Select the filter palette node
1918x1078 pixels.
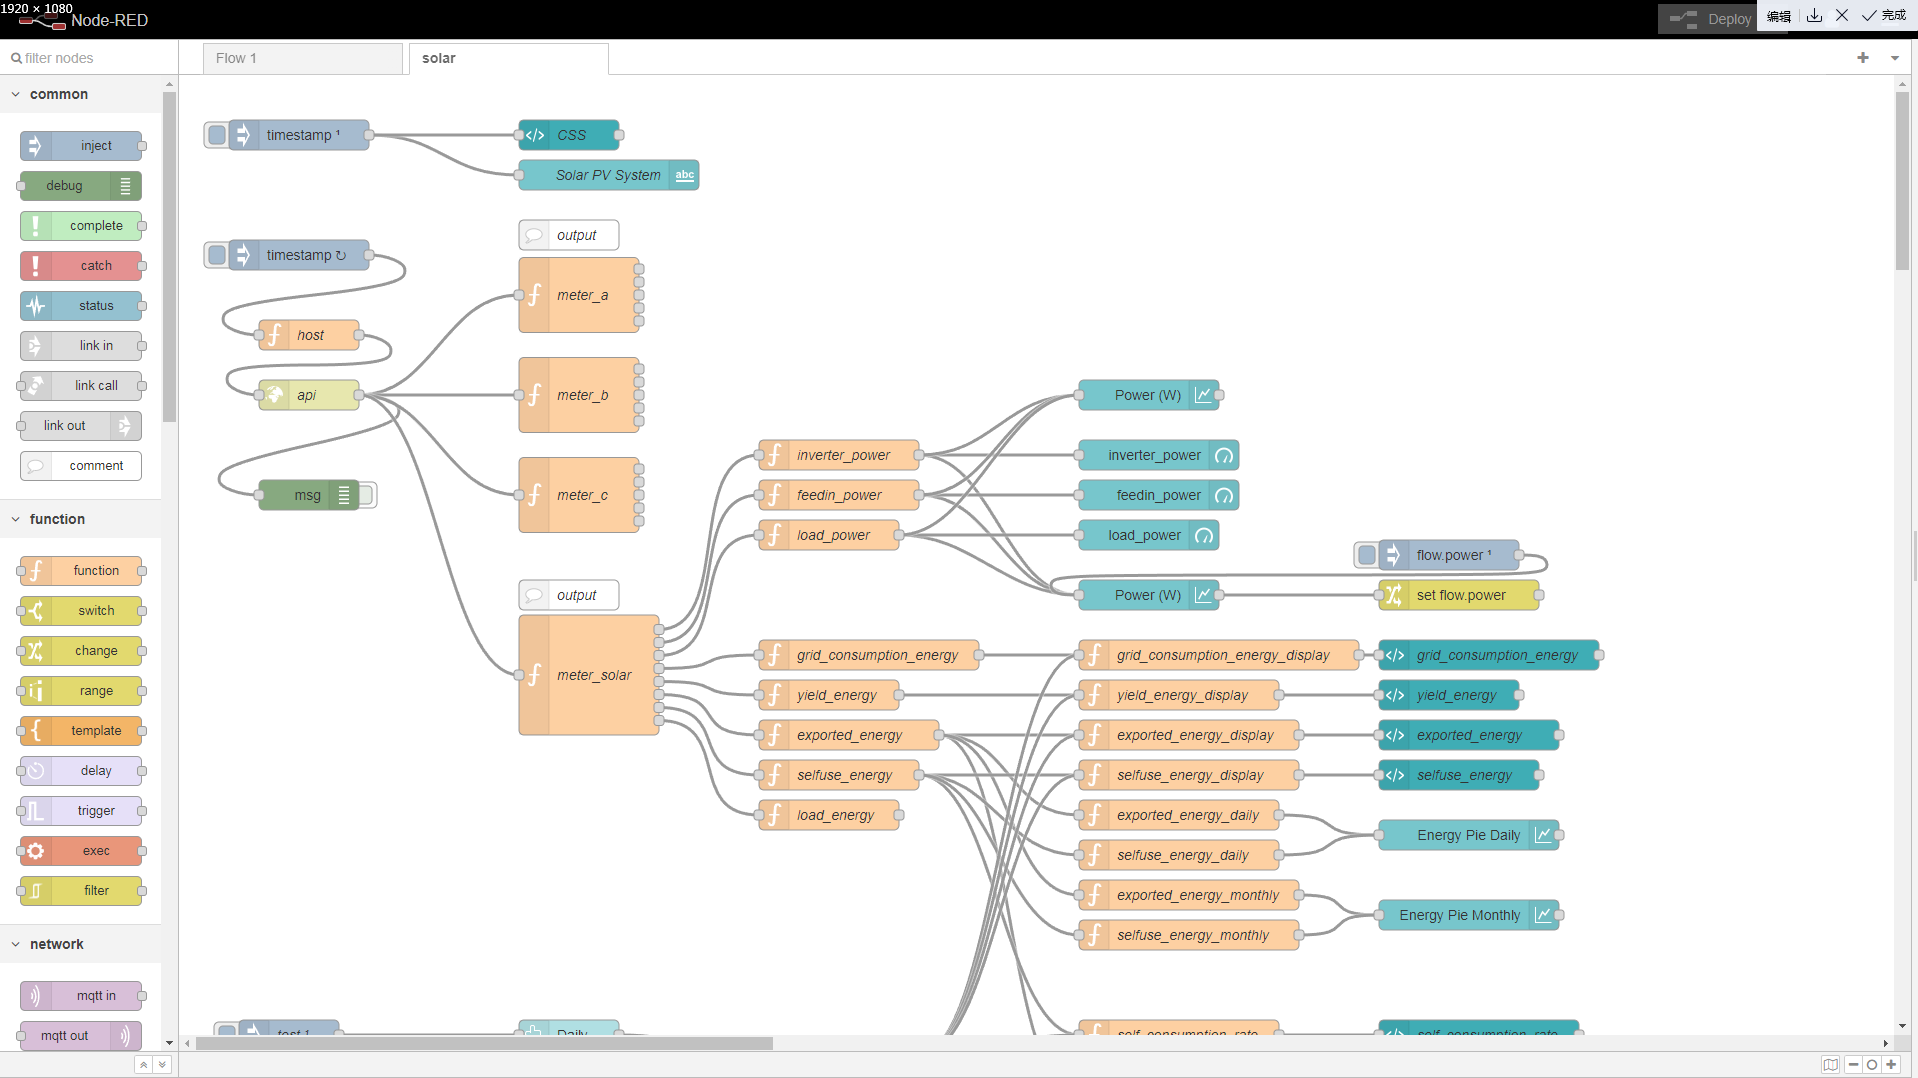[81, 891]
